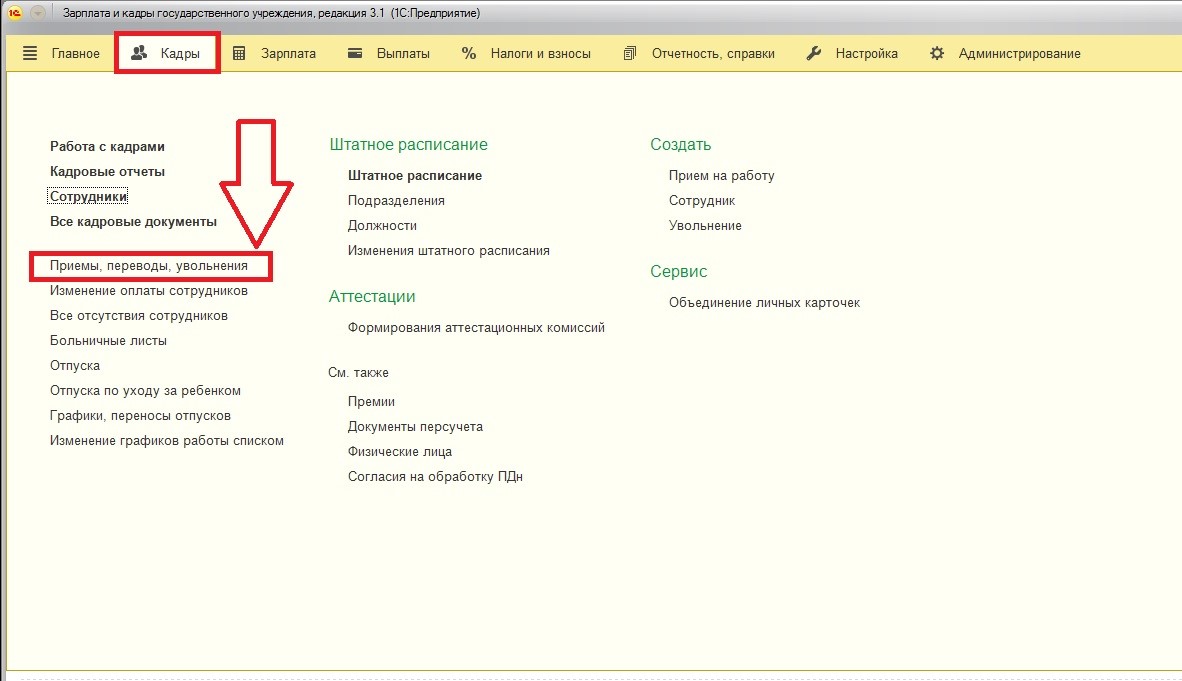Open Отпуска по уходу за ребенком link
1182x681 pixels.
click(145, 391)
